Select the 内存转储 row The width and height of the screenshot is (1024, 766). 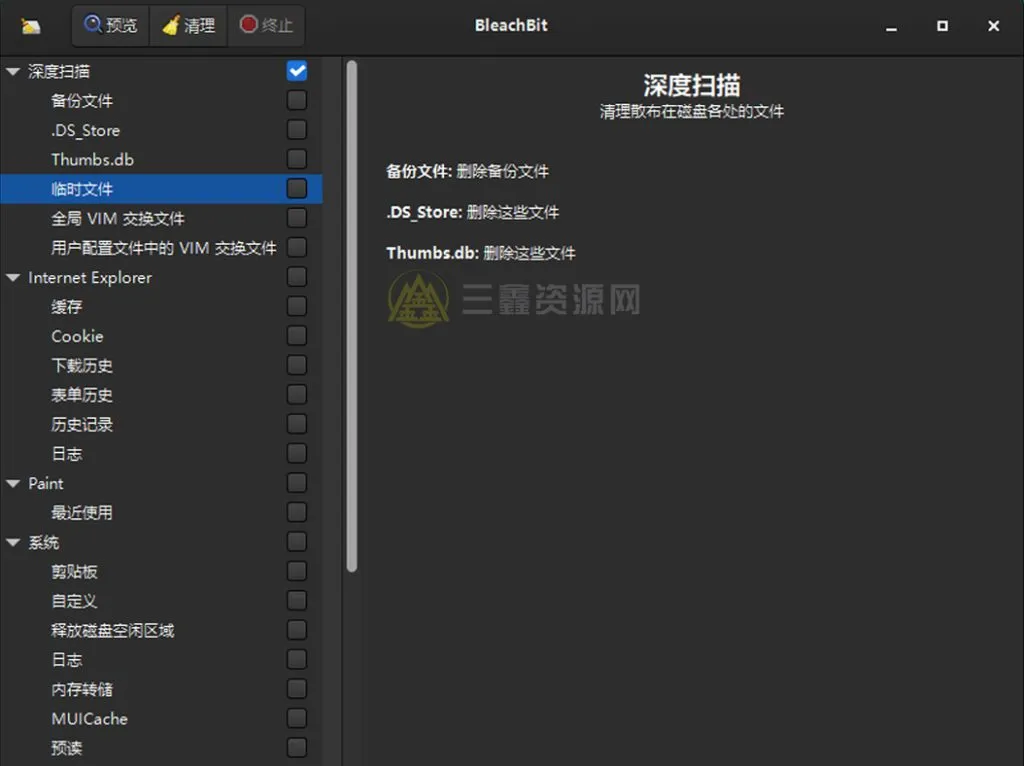[161, 689]
